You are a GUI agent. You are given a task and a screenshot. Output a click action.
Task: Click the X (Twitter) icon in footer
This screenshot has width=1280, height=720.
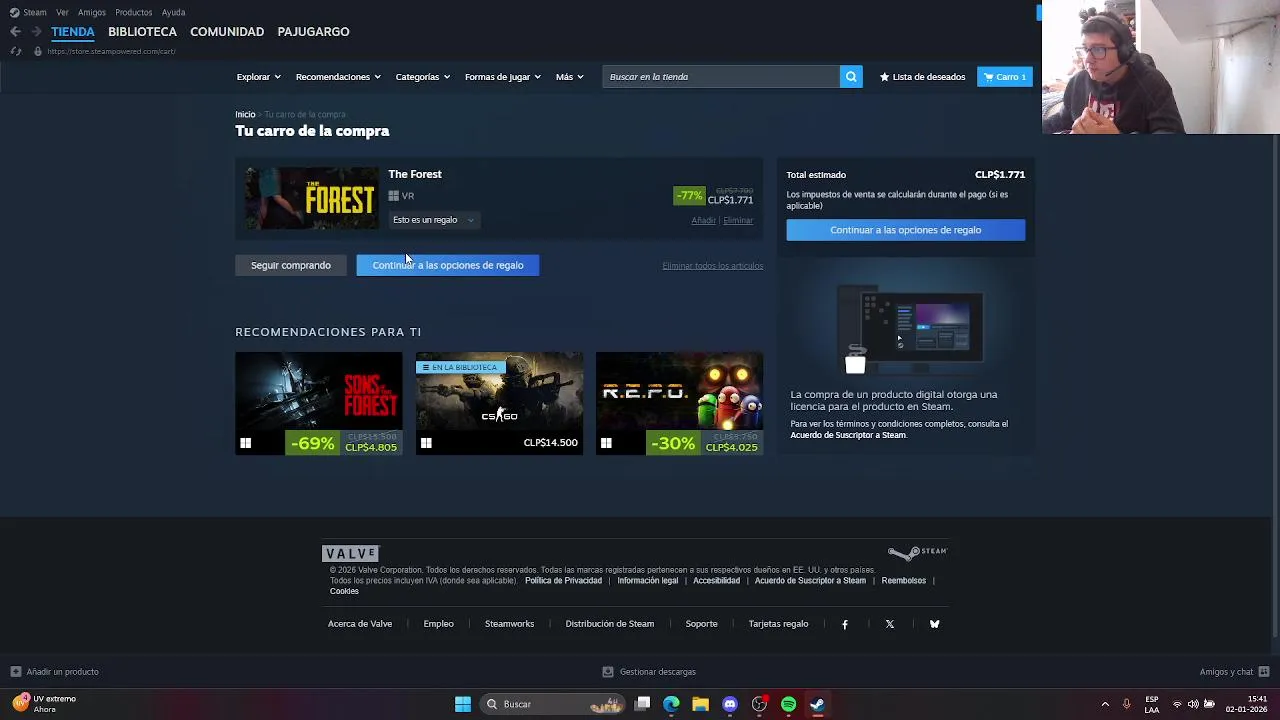pos(889,624)
